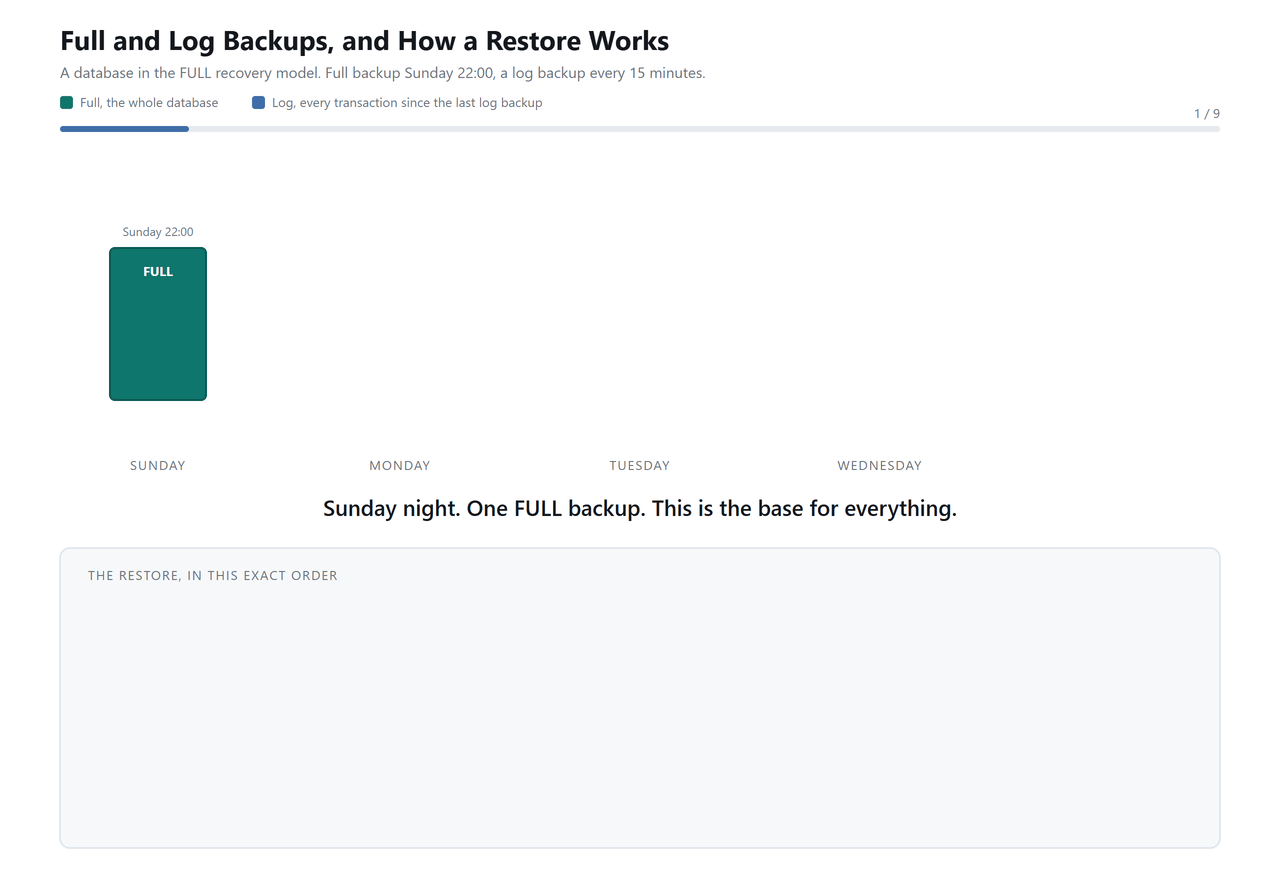Click the "1 / 9" step counter
The image size is (1280, 880).
point(1207,114)
